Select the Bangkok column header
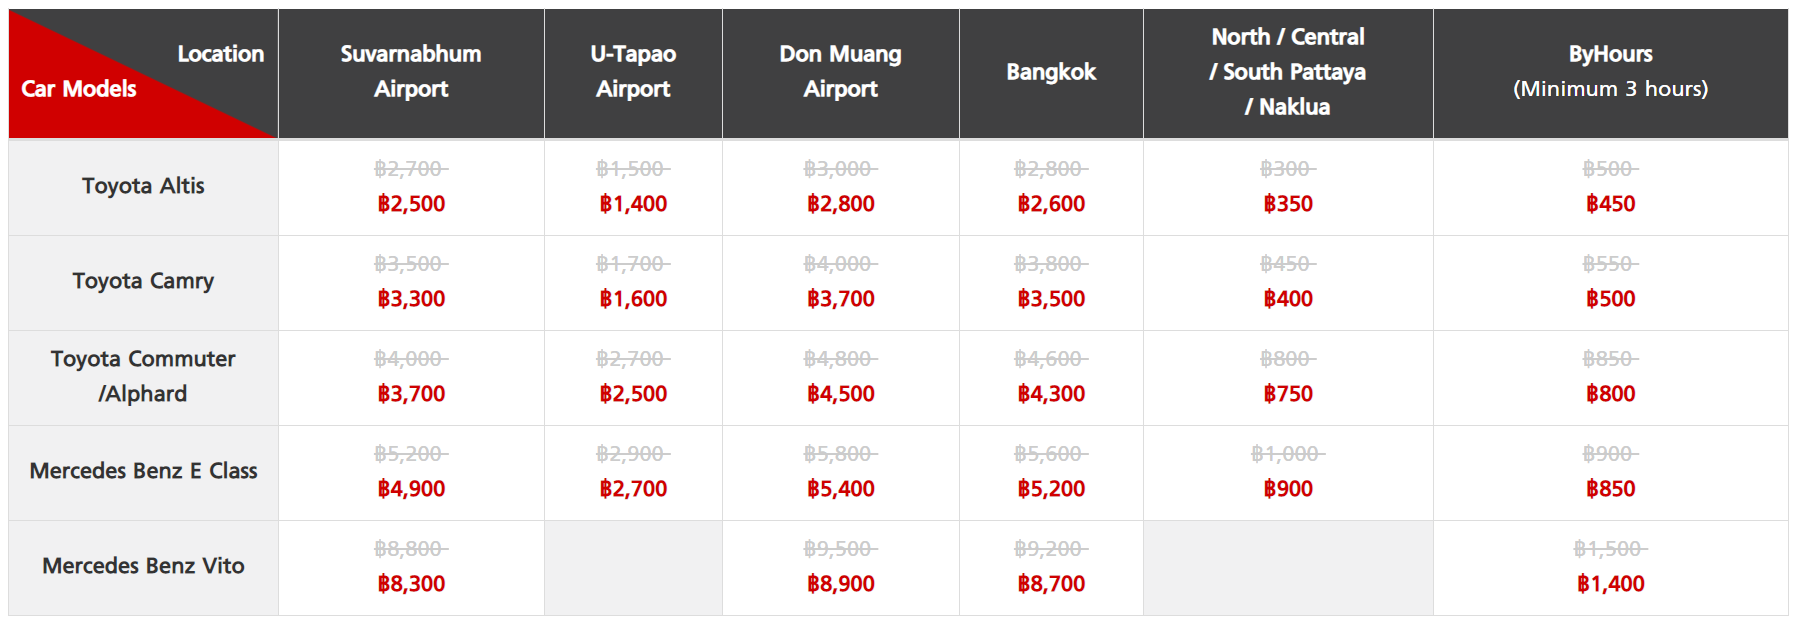Viewport: 1797px width, 625px height. pyautogui.click(x=1051, y=72)
